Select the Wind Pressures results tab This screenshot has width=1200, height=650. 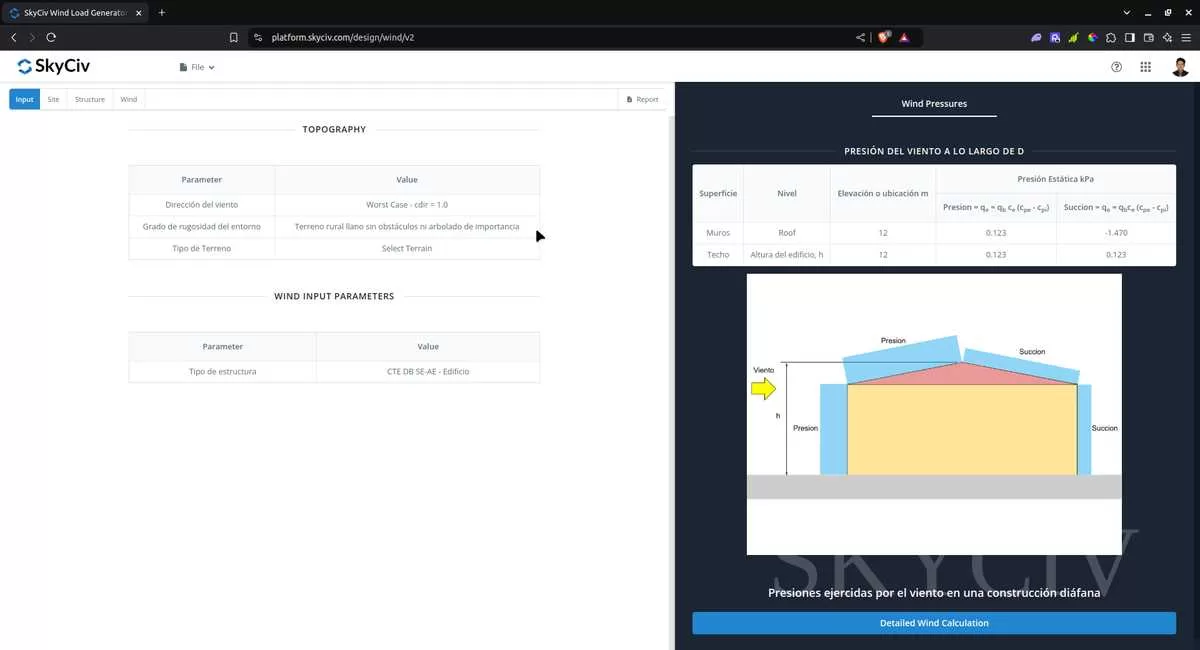tap(934, 103)
